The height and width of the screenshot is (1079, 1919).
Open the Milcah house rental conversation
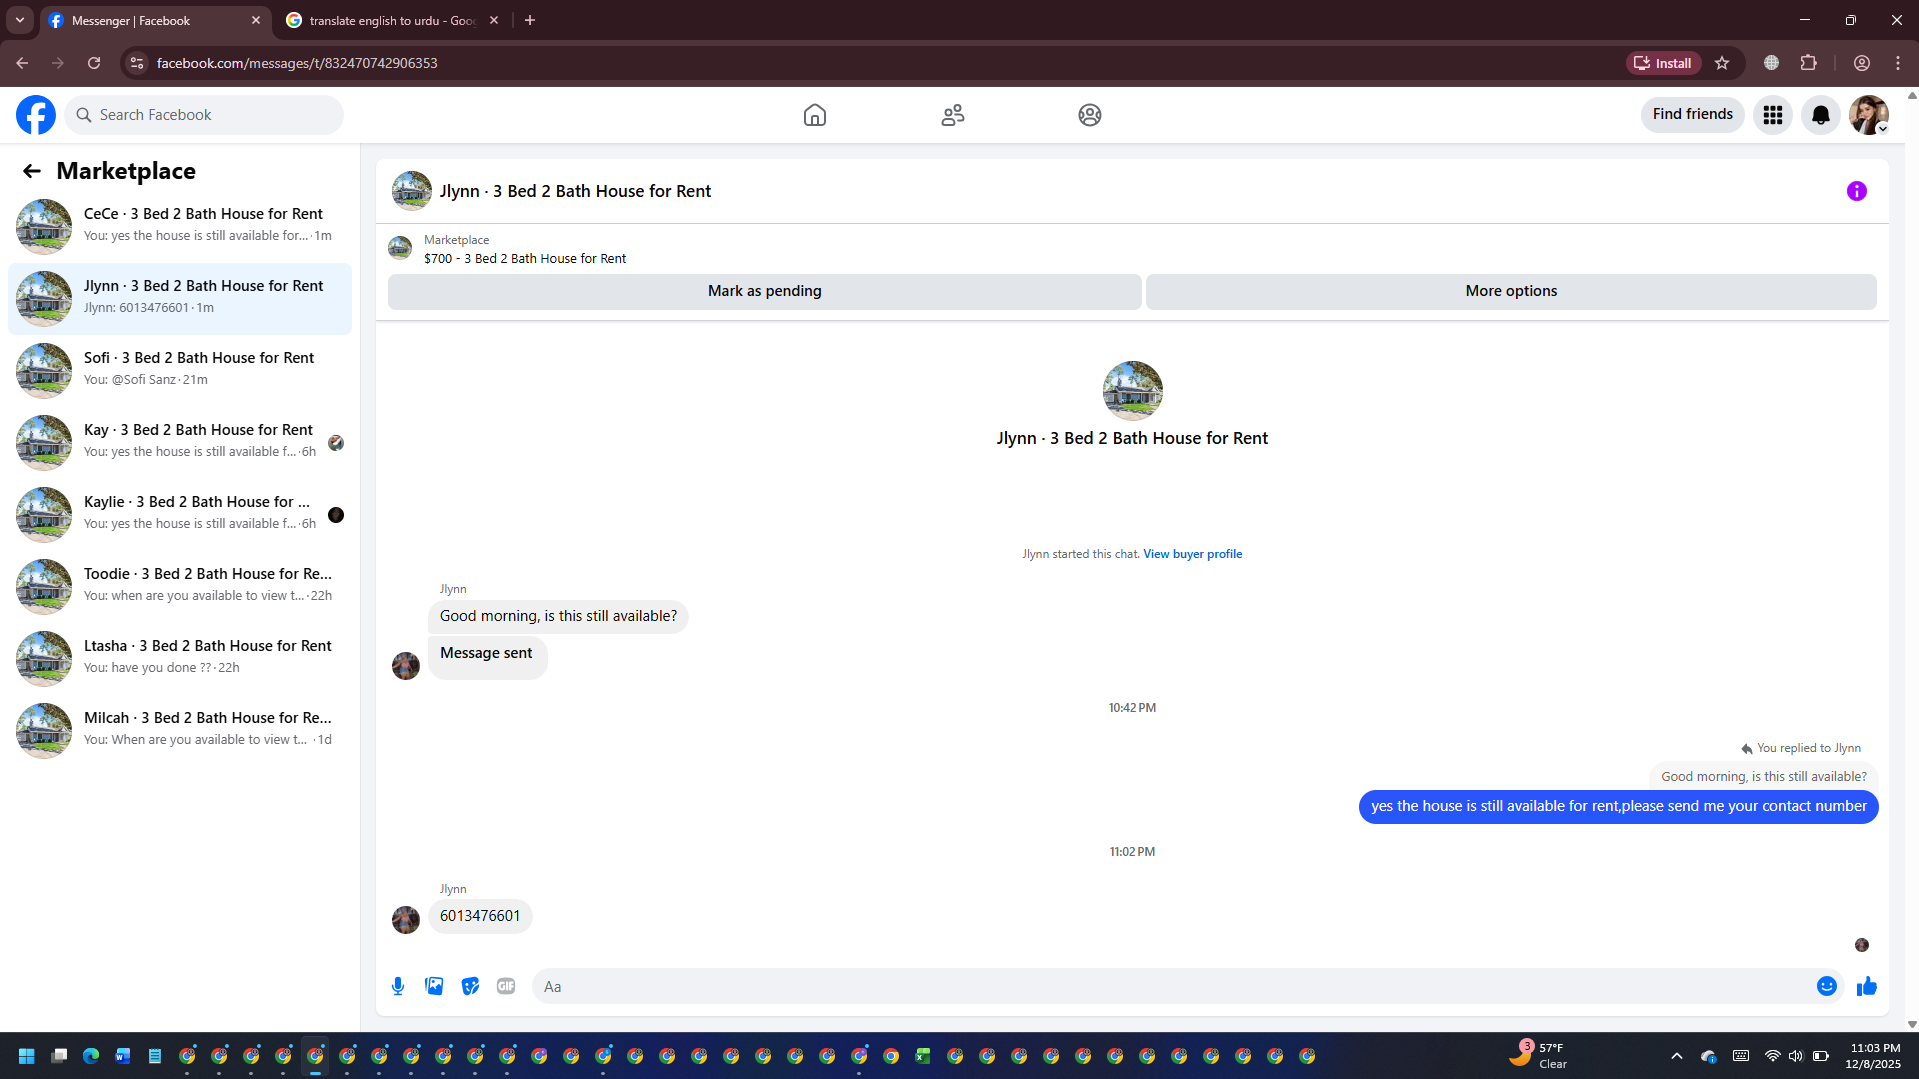pyautogui.click(x=180, y=730)
